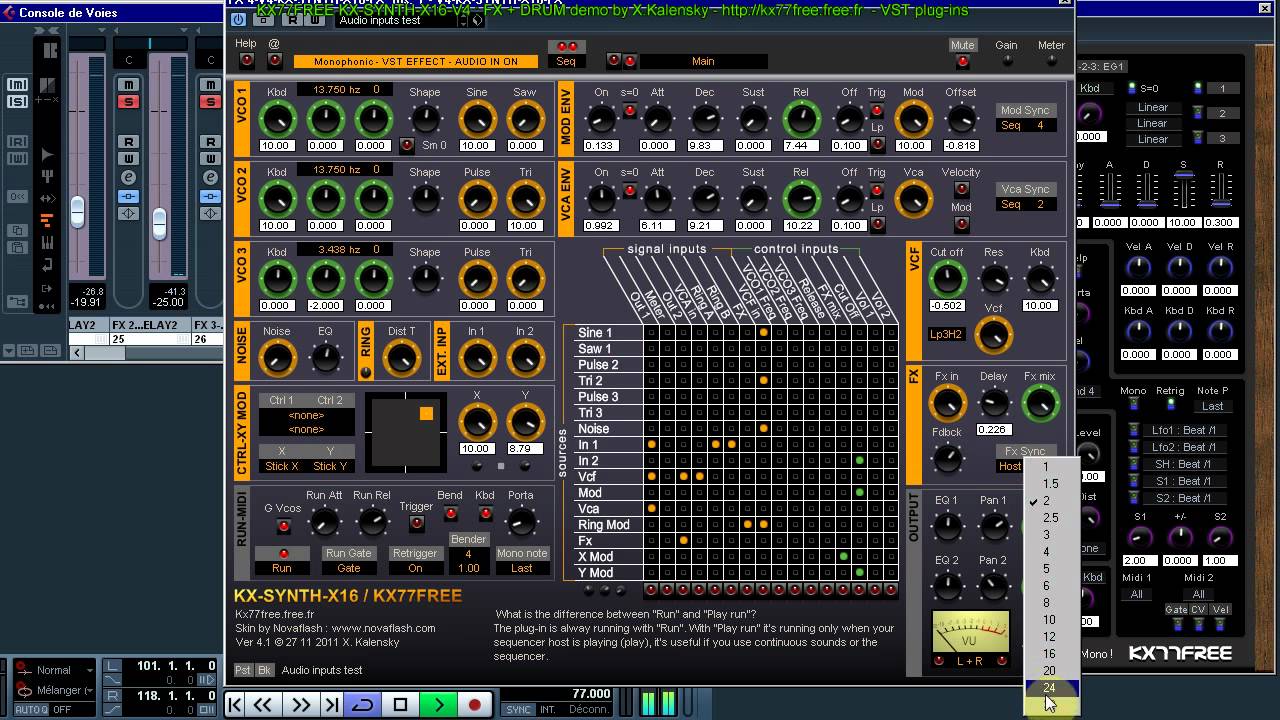Pick 12 in the Fx Sync menu
Screen dimensions: 1280x720
pyautogui.click(x=1051, y=637)
